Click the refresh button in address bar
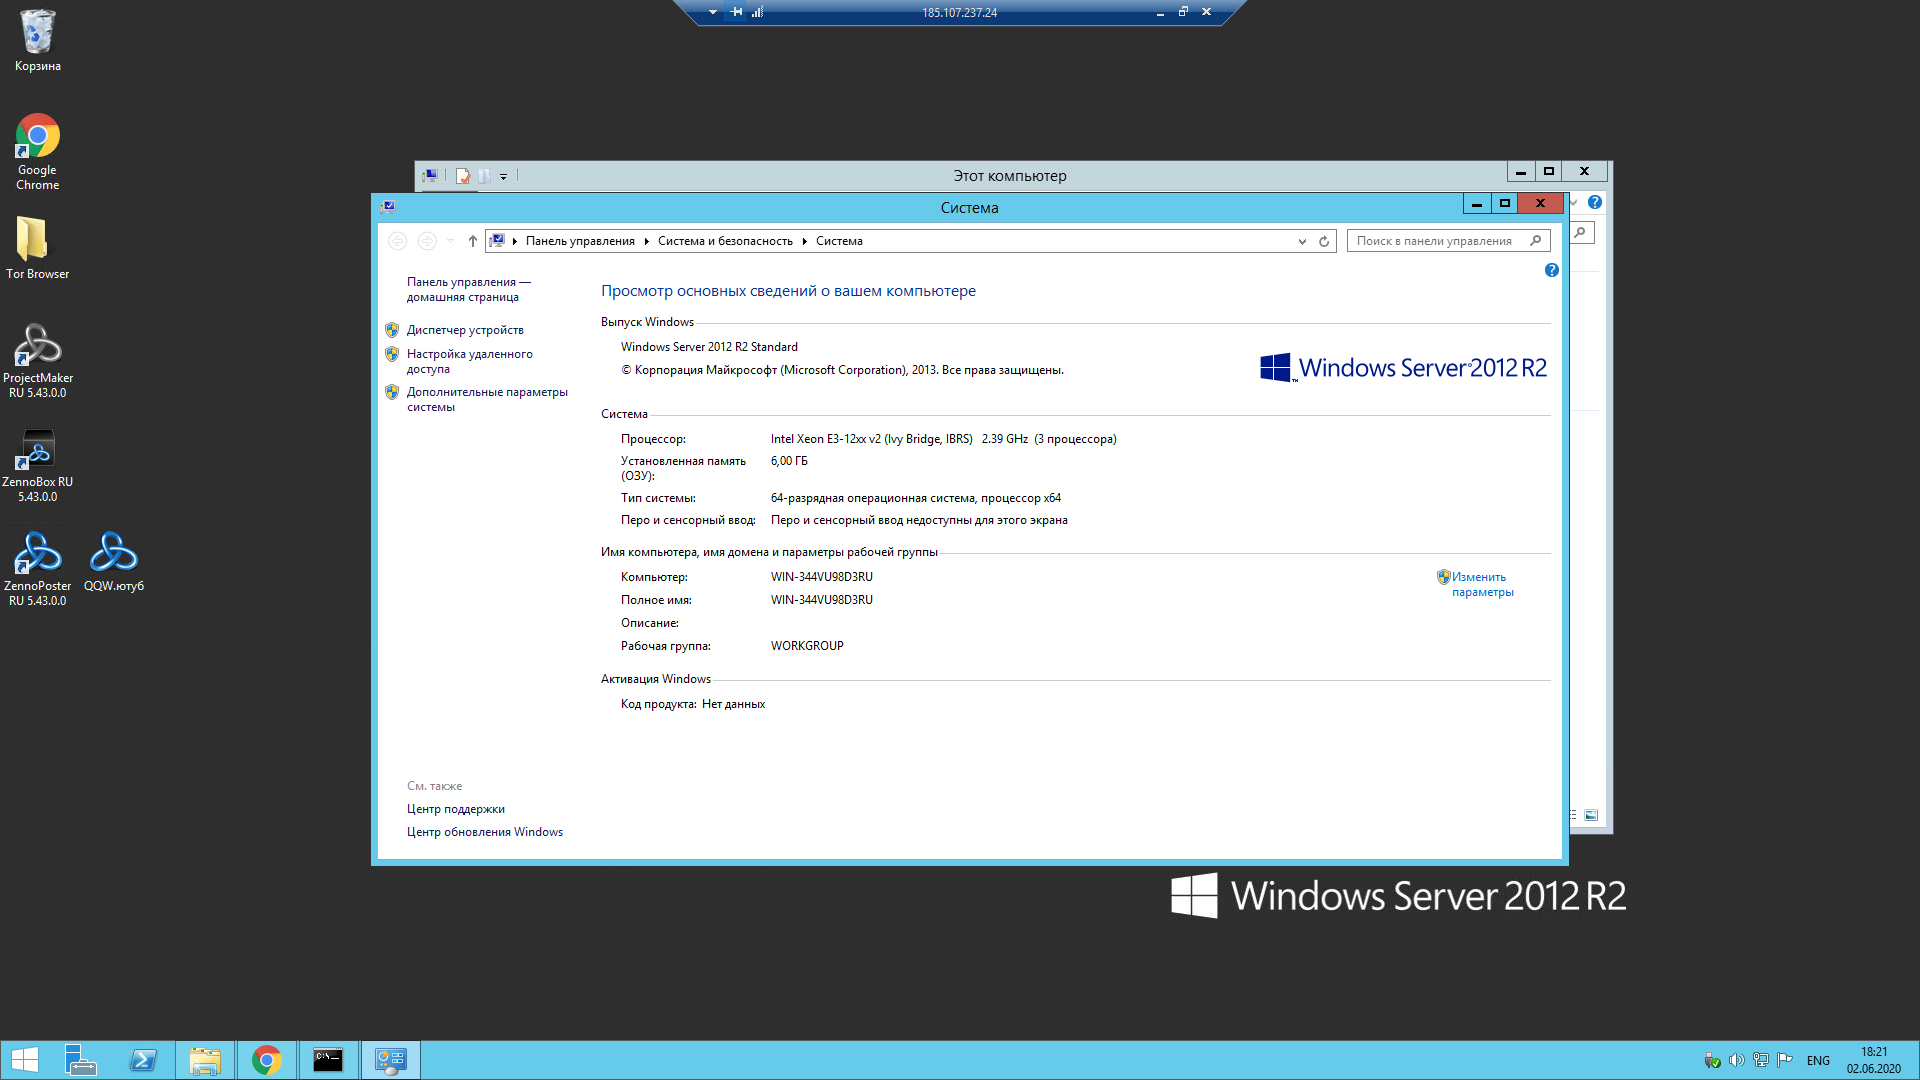Screen dimensions: 1920x1080 click(1324, 241)
